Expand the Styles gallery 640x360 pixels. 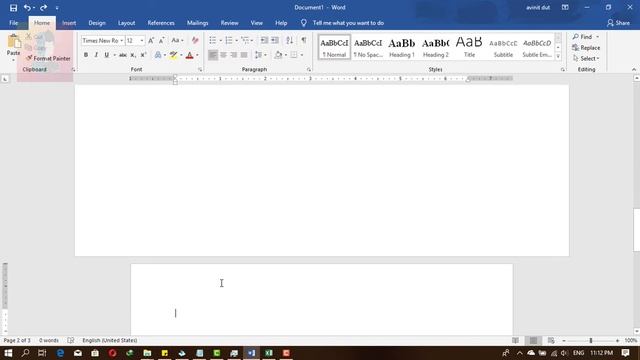(558, 56)
